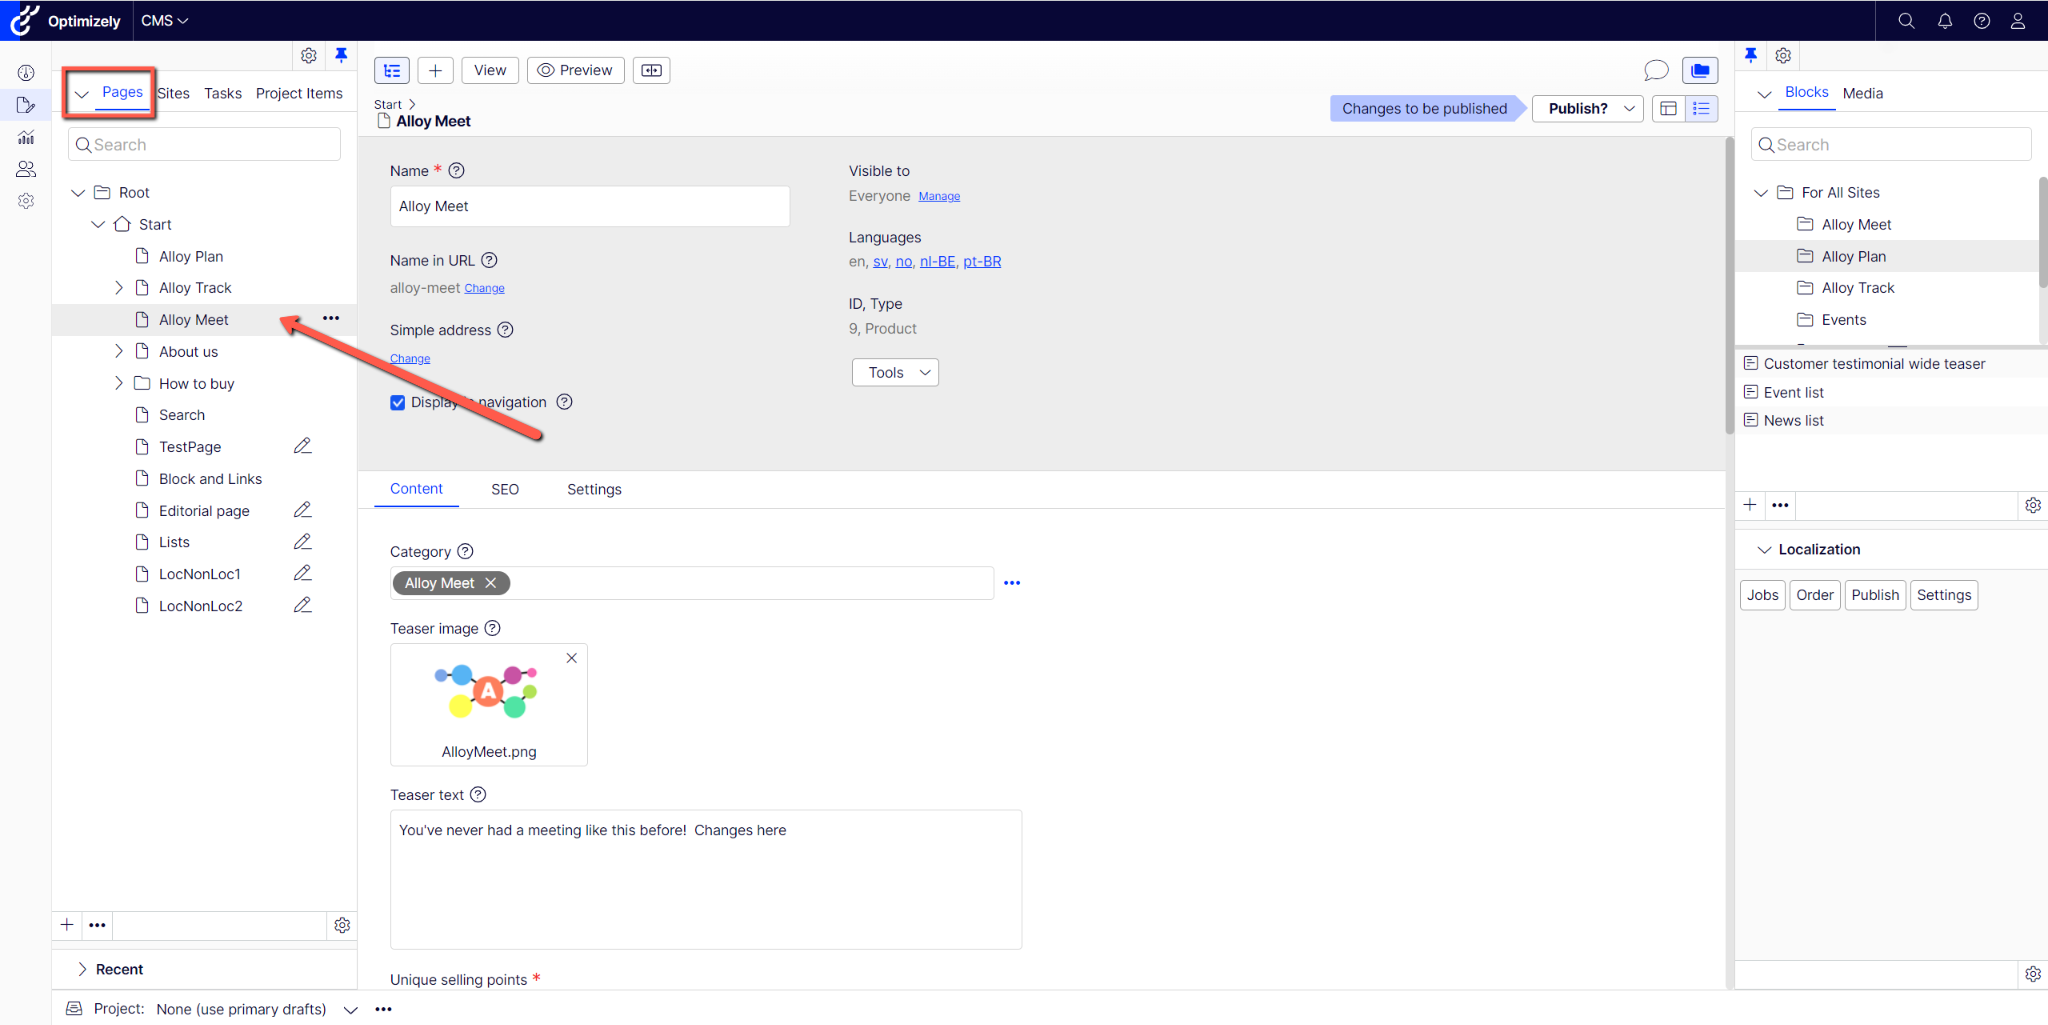
Task: Open the global search magnifier icon
Action: (1906, 21)
